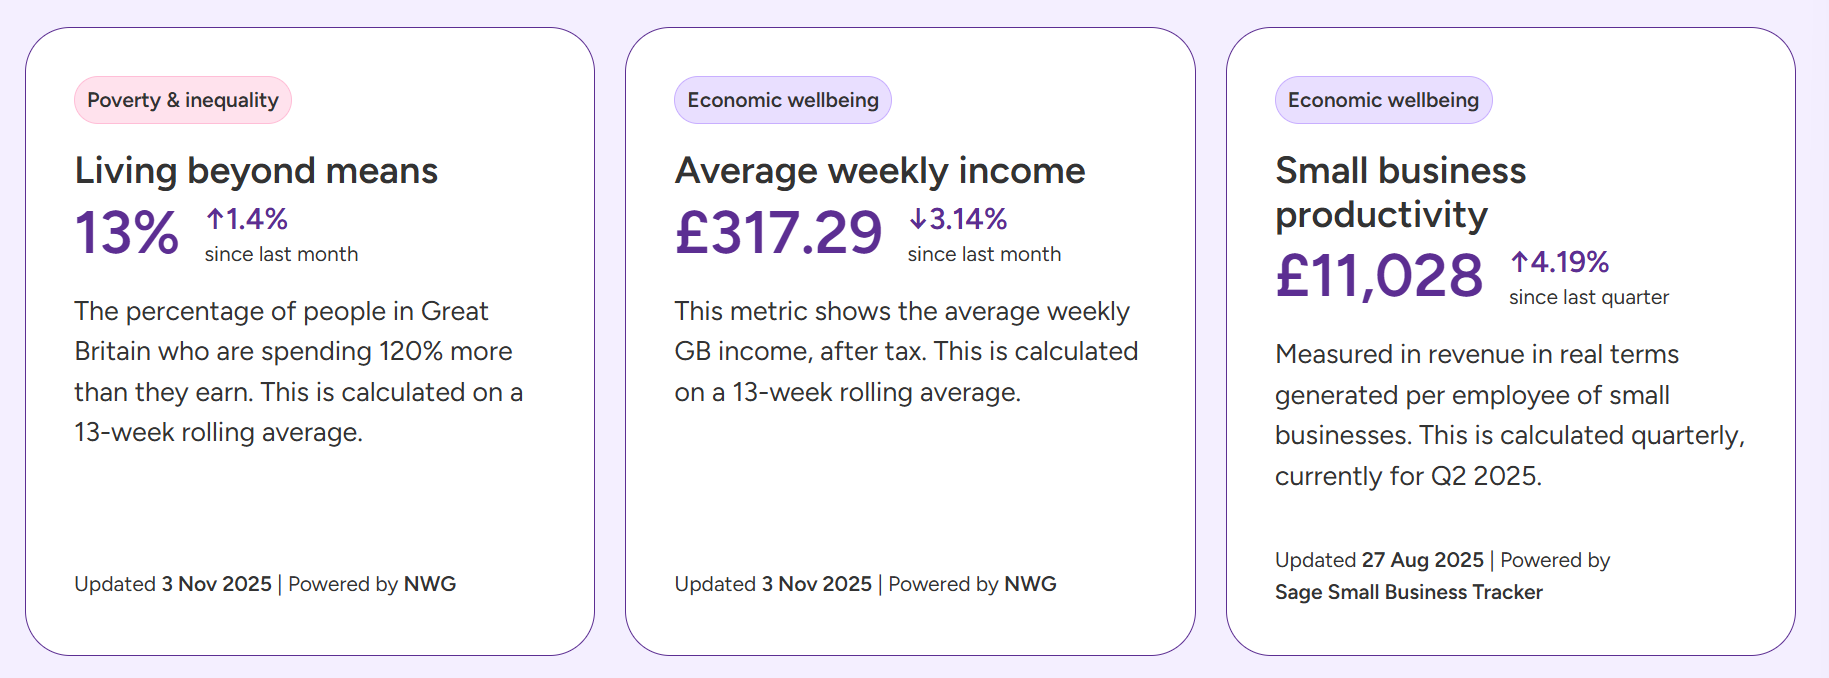Click the up arrow beside 1.4%

(215, 219)
